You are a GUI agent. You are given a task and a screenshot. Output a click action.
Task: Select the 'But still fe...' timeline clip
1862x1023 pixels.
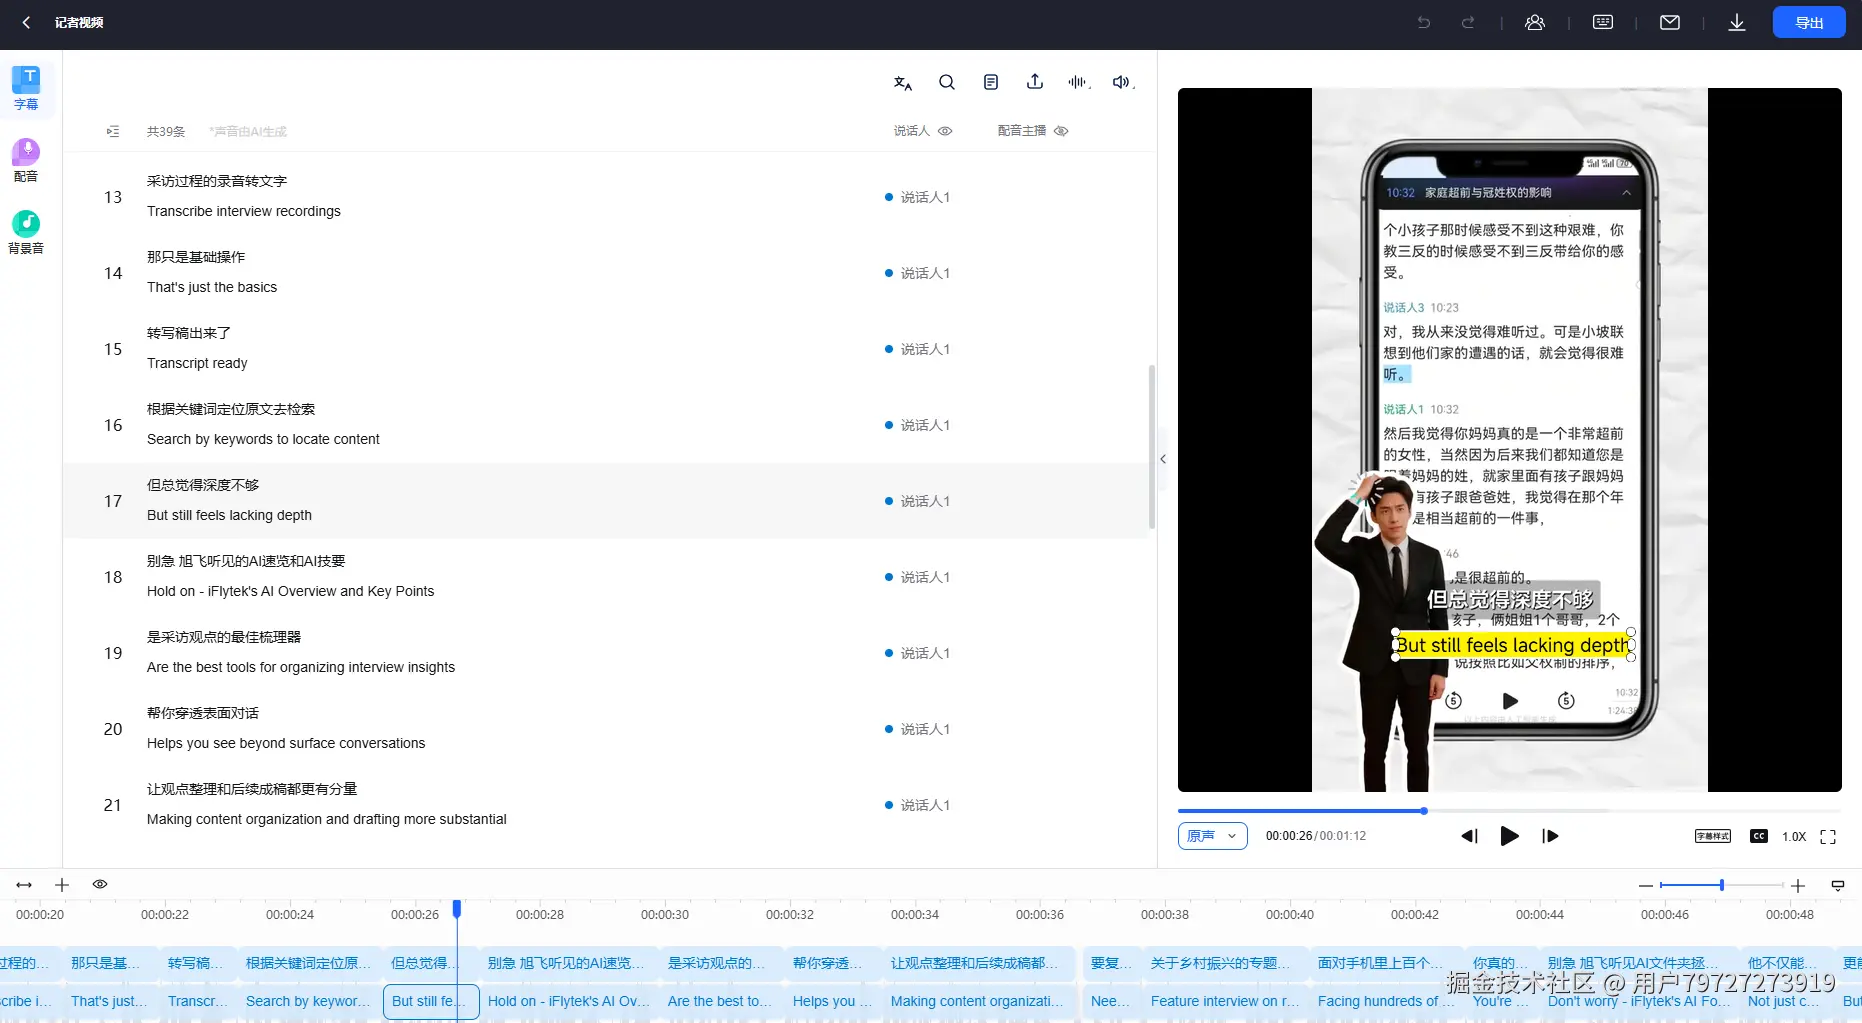pos(431,1001)
